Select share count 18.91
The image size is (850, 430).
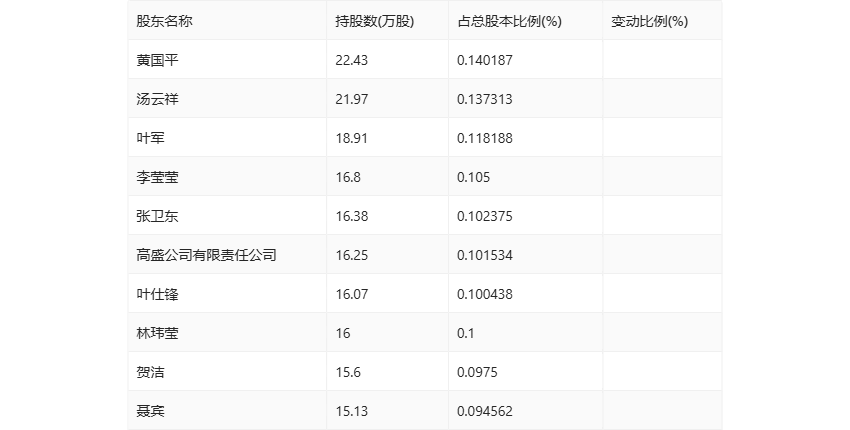click(x=351, y=138)
